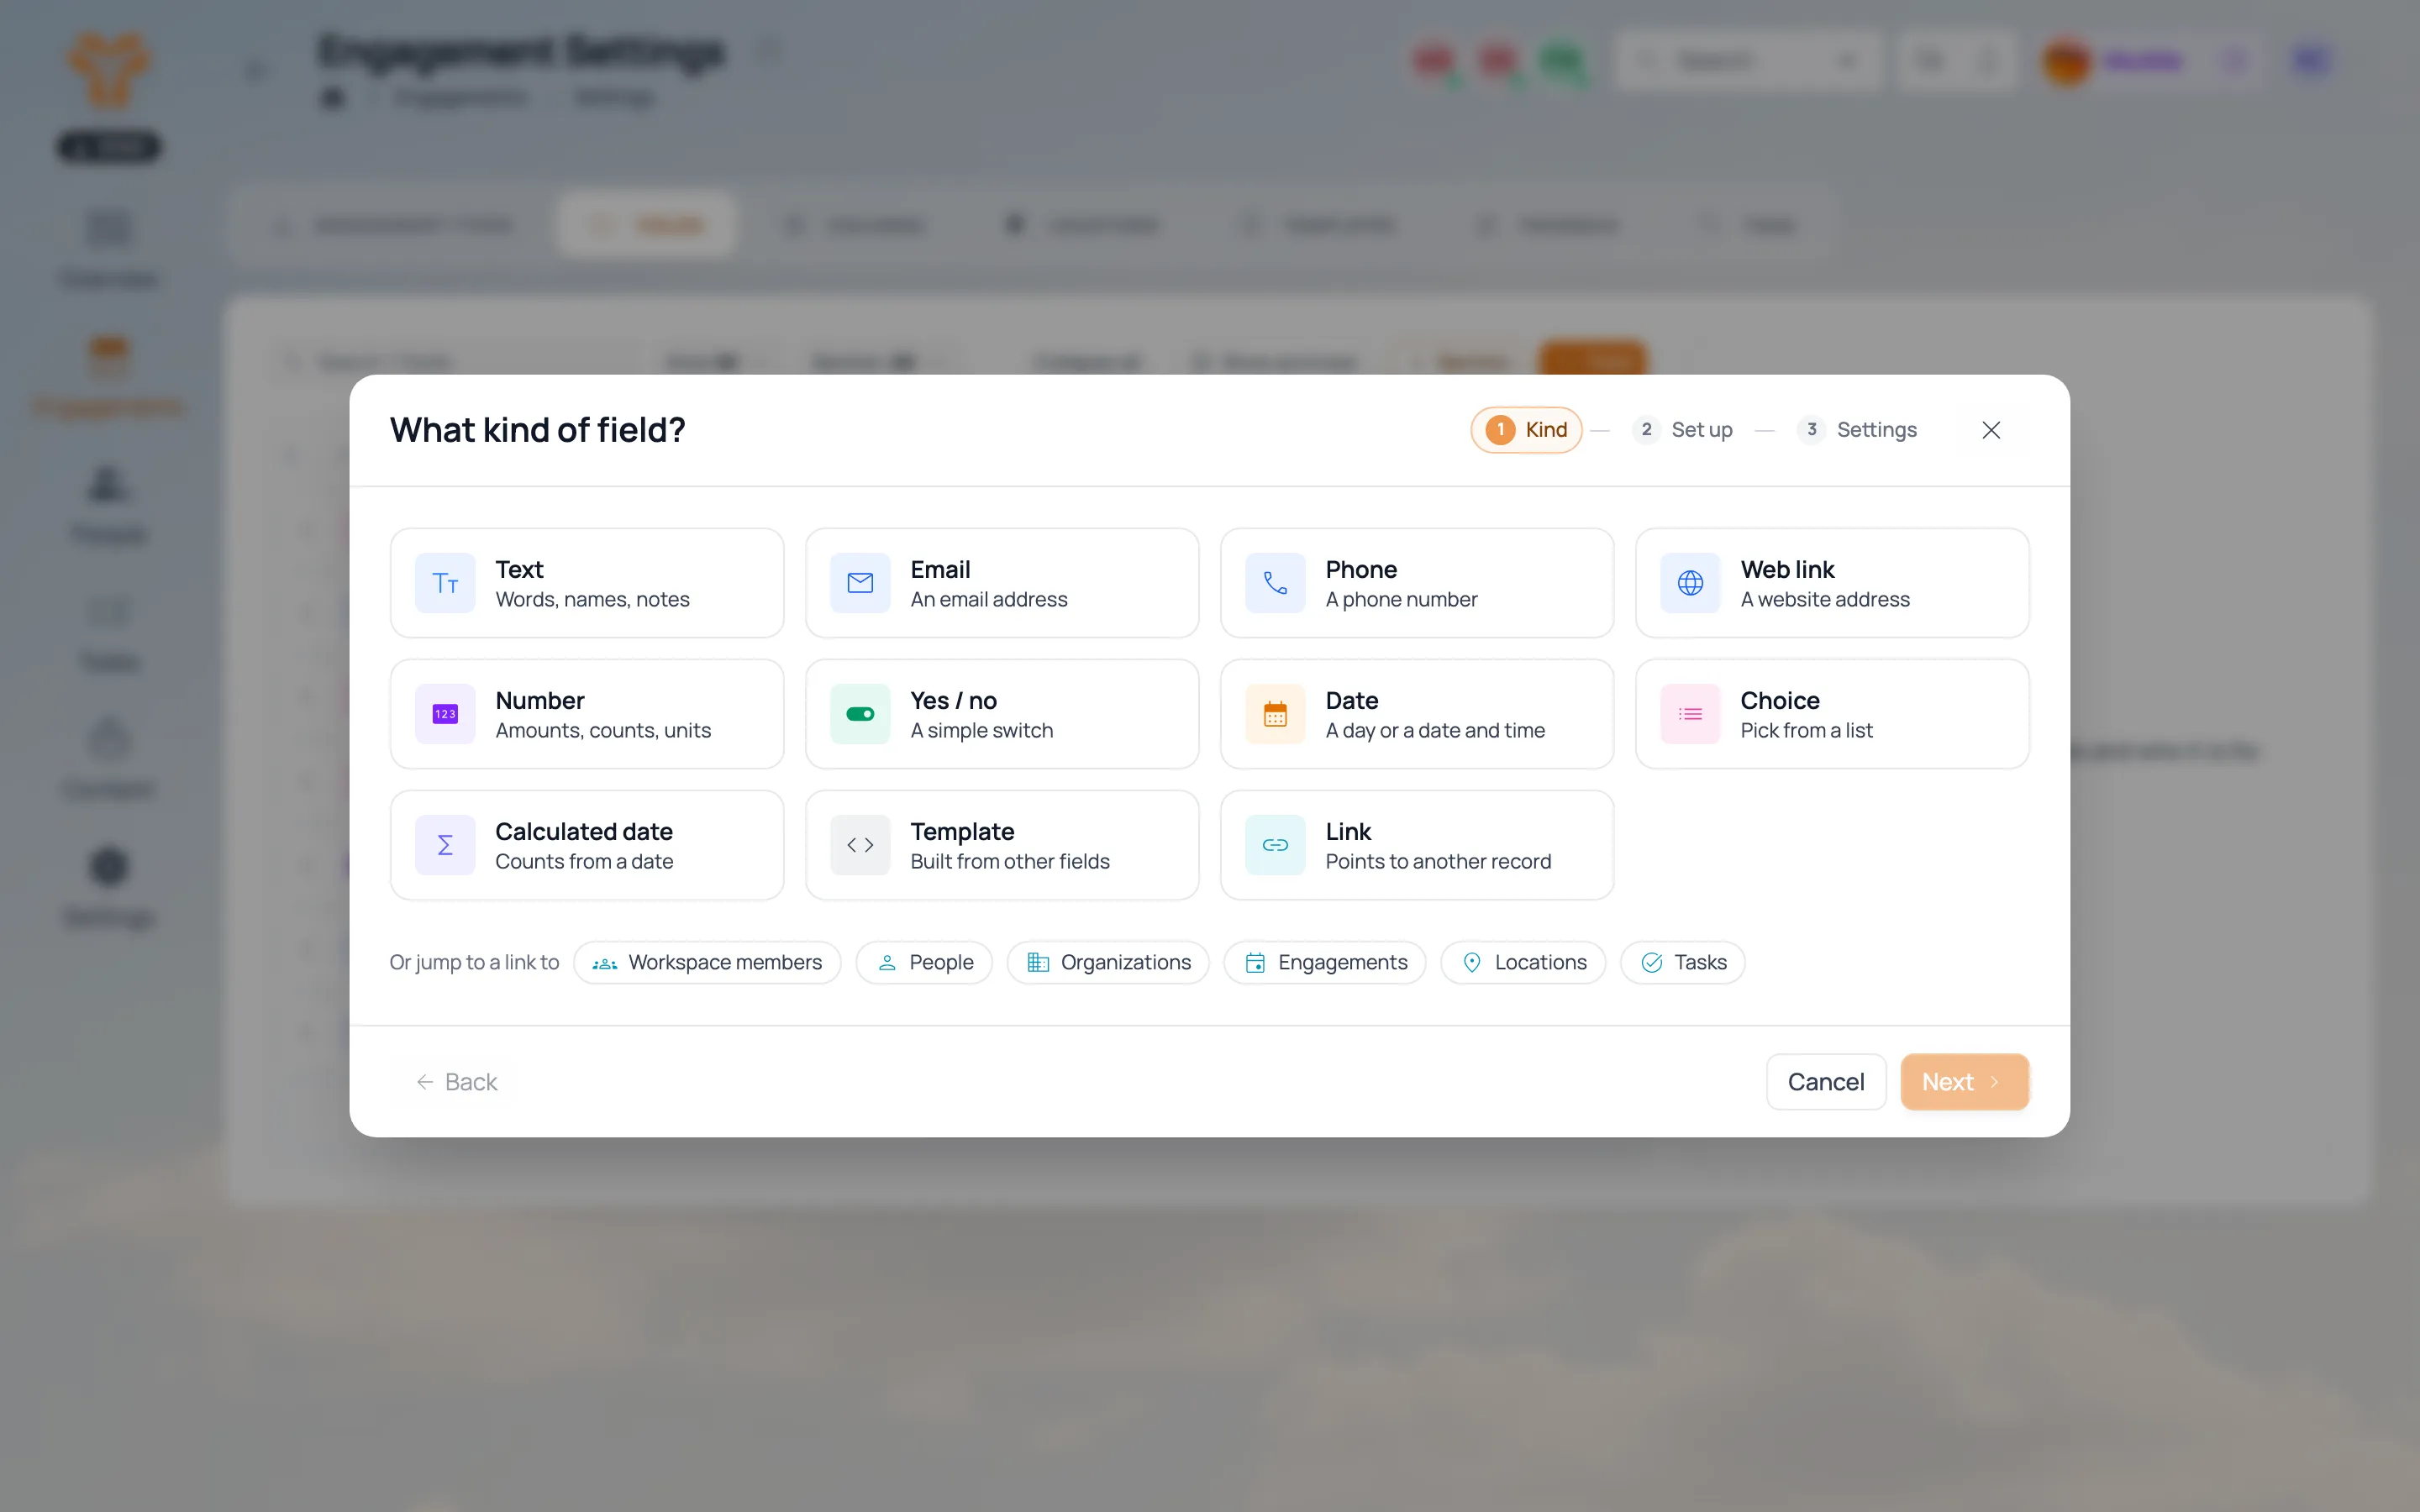Select 'An email address' description
This screenshot has height=1512, width=2420.
(x=988, y=599)
